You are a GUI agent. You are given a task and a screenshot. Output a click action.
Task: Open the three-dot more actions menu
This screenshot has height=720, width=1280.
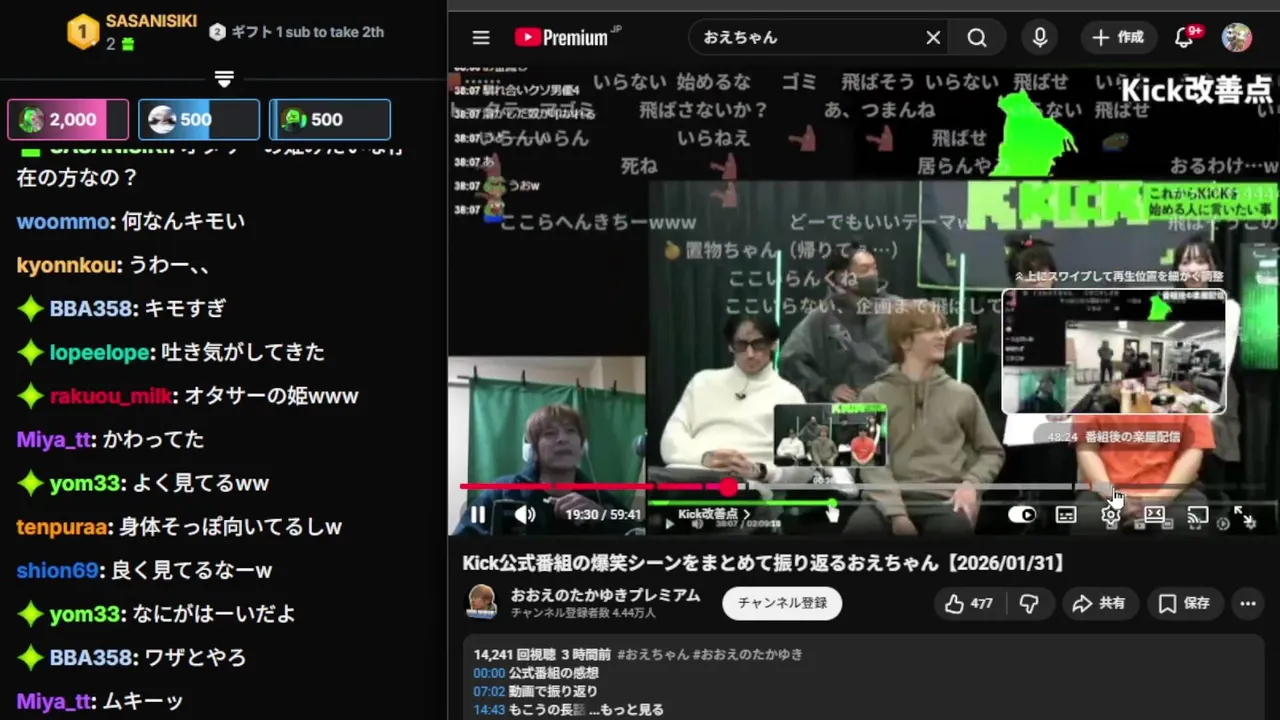(x=1247, y=603)
